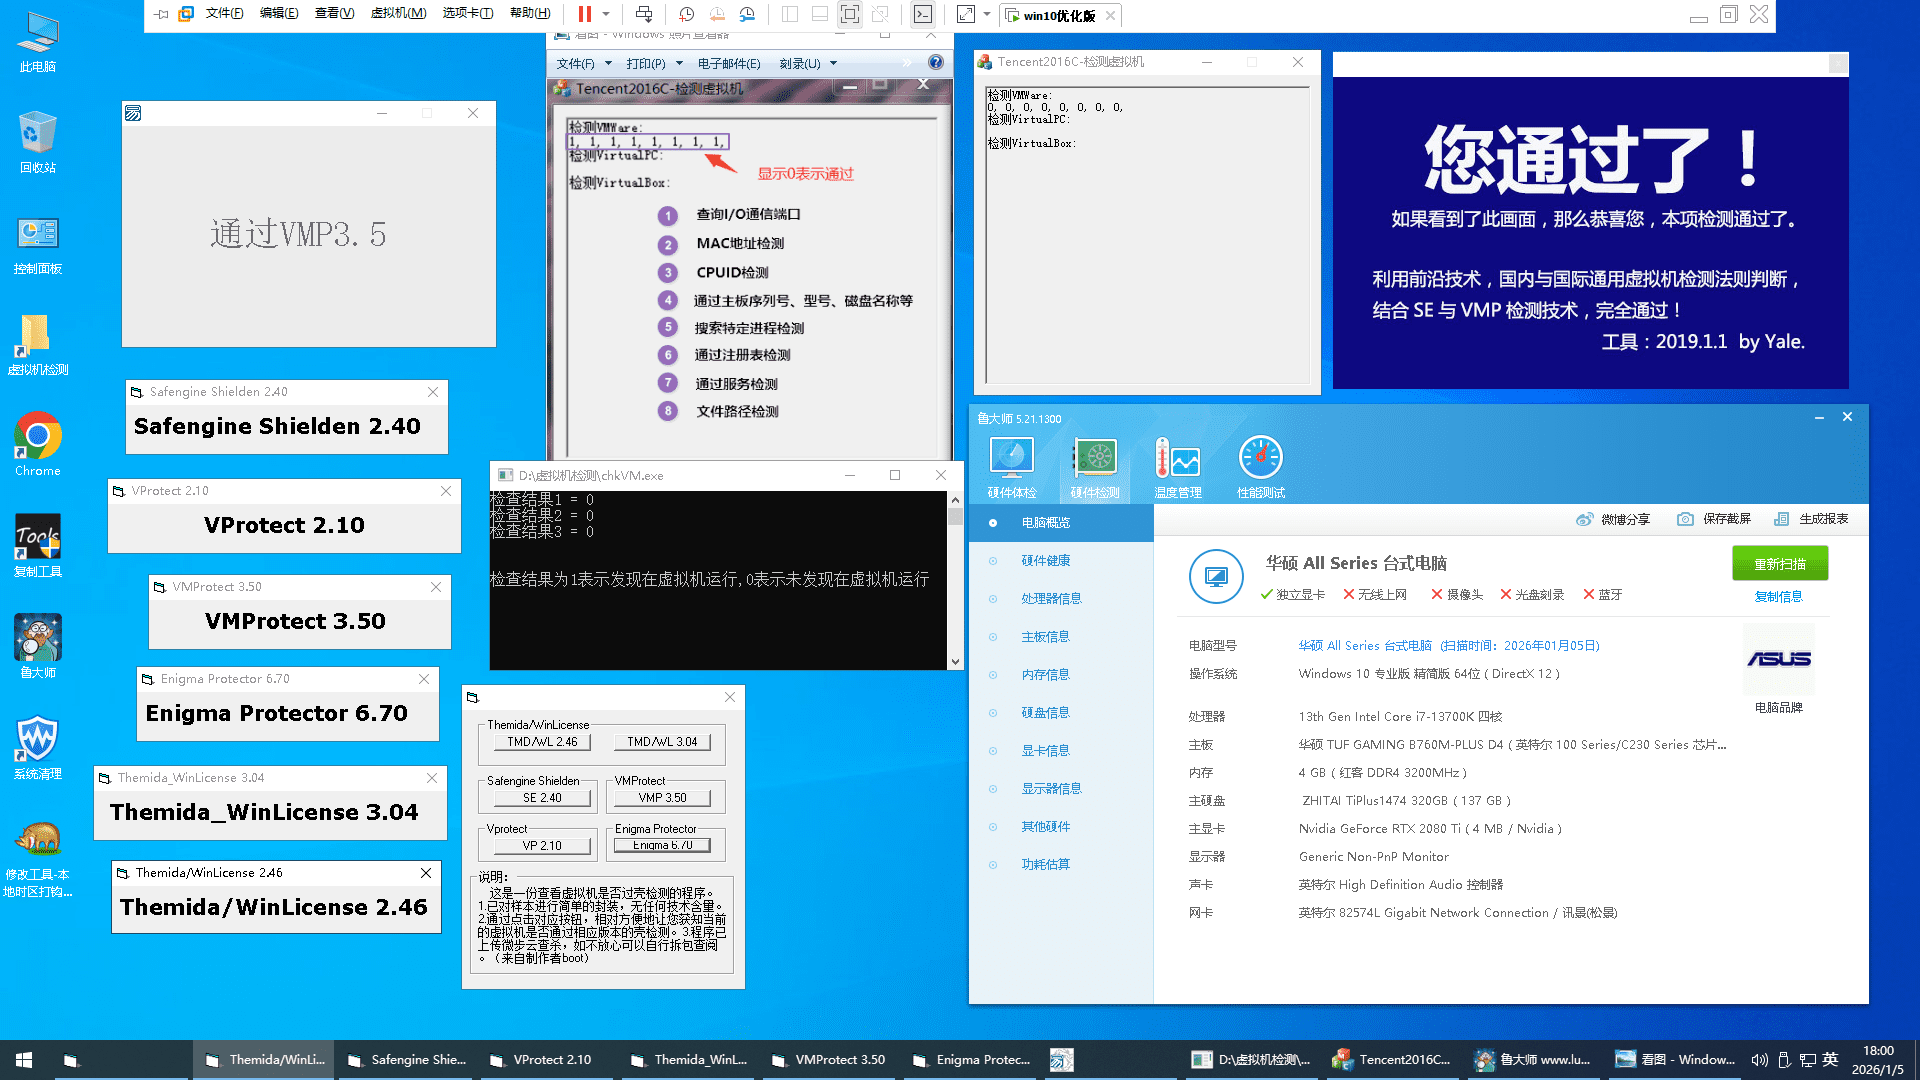The image size is (1920, 1080).
Task: Open the snapshot manager wrench icon
Action: 746,15
